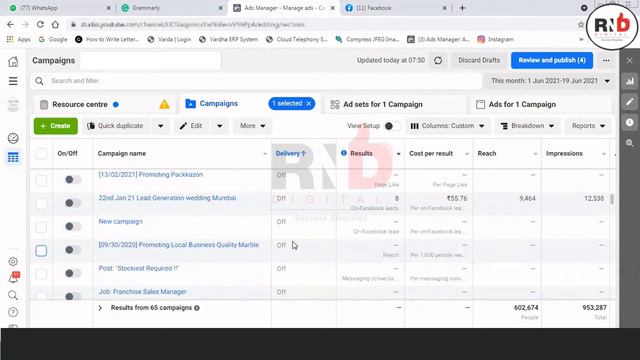Tick checkbox for Post: Stockiest Required row
640x360 pixels.
(x=41, y=274)
